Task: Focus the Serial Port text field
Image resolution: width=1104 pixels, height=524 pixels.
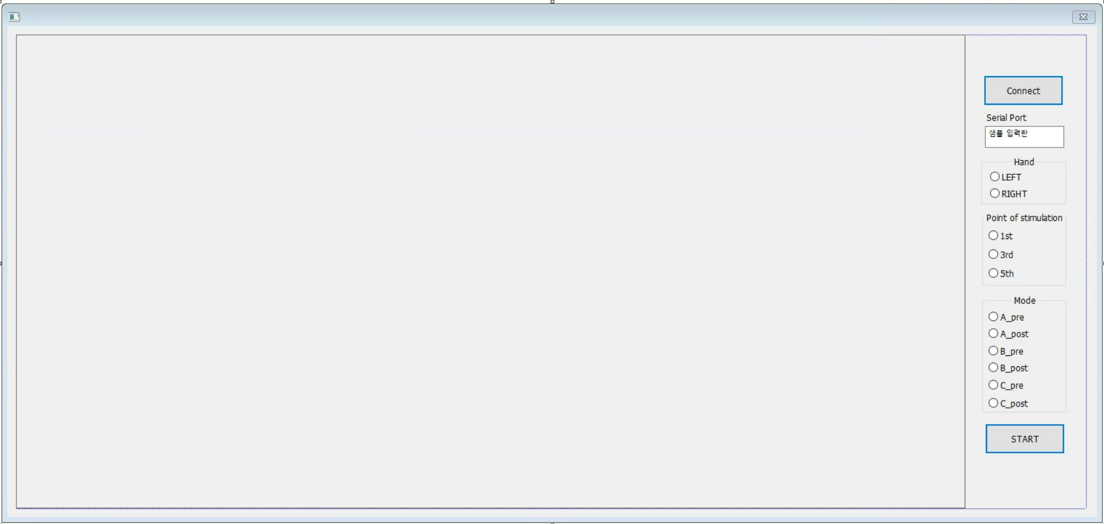Action: (x=1024, y=137)
